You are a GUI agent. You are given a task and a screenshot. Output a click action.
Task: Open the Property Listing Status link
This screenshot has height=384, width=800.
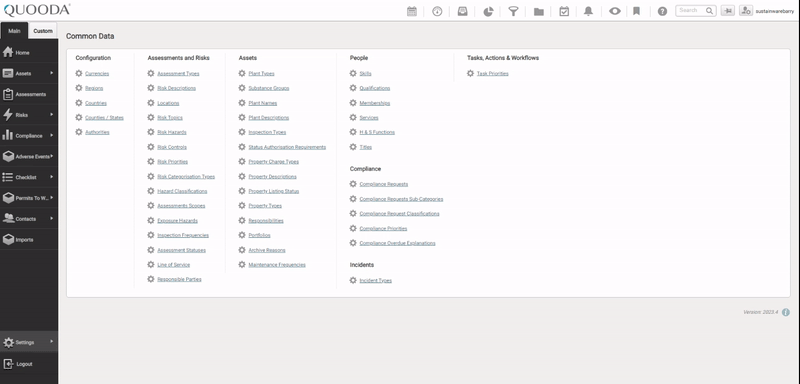273,191
